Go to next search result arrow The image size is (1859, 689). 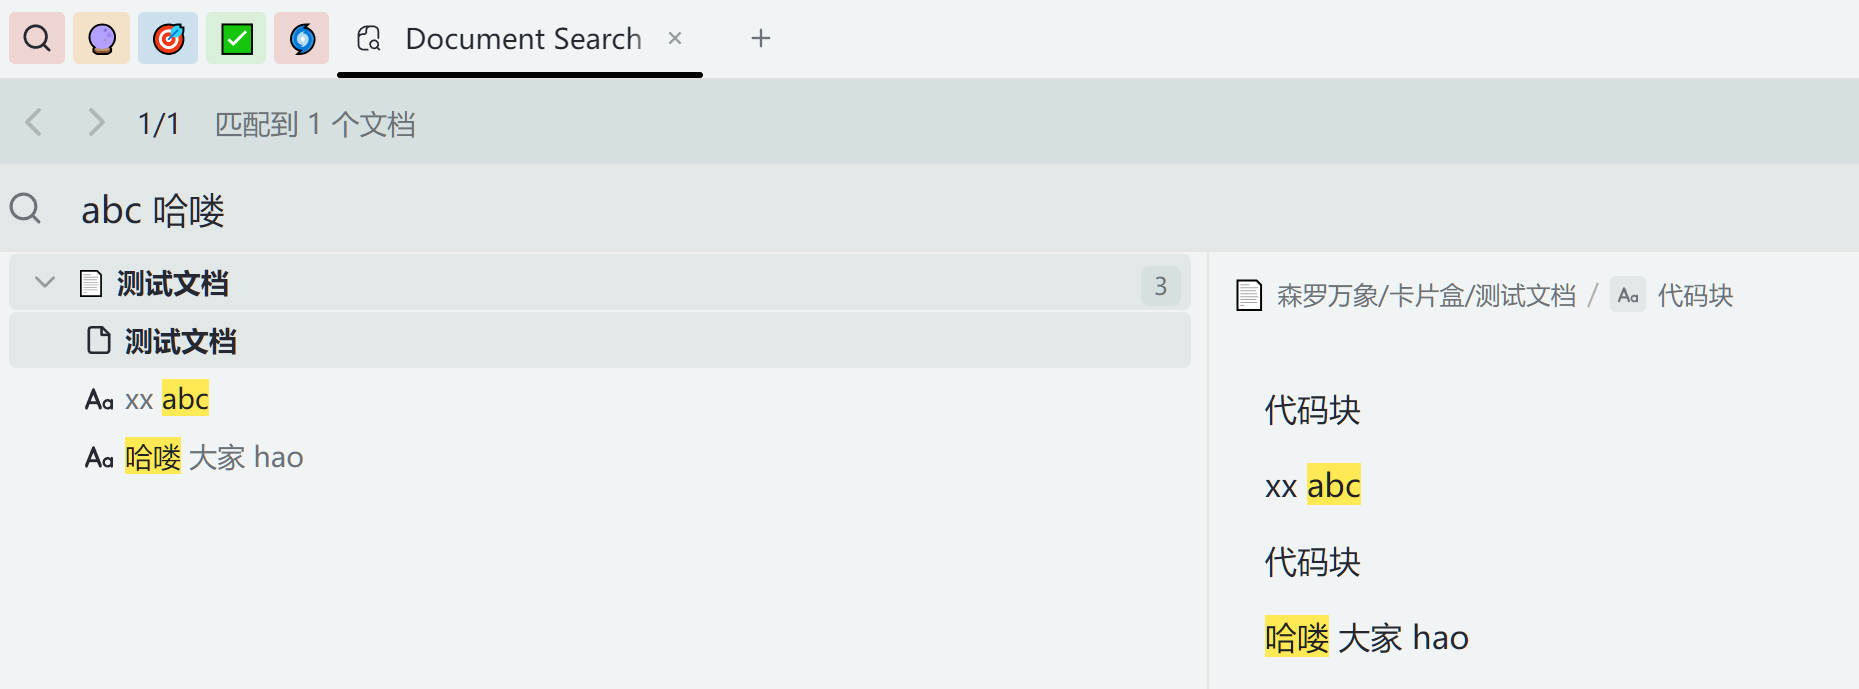point(96,122)
